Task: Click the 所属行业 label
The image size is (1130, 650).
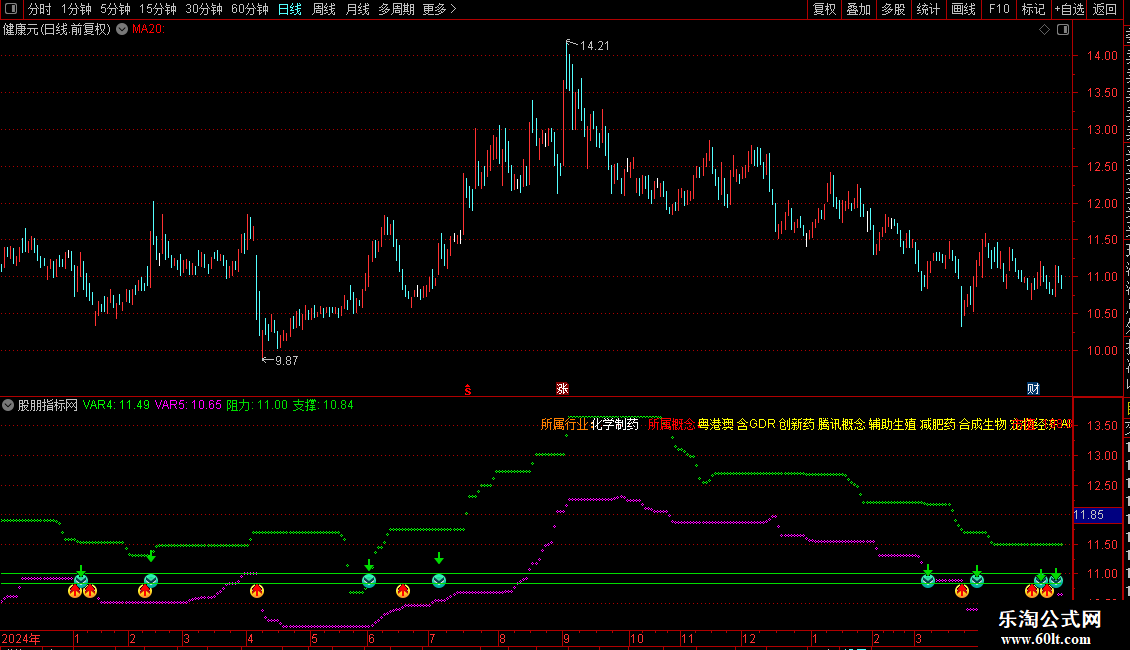Action: coord(564,424)
